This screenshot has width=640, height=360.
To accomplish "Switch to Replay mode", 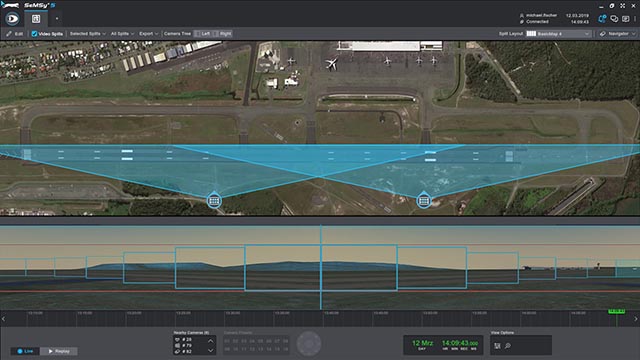I will tap(59, 351).
